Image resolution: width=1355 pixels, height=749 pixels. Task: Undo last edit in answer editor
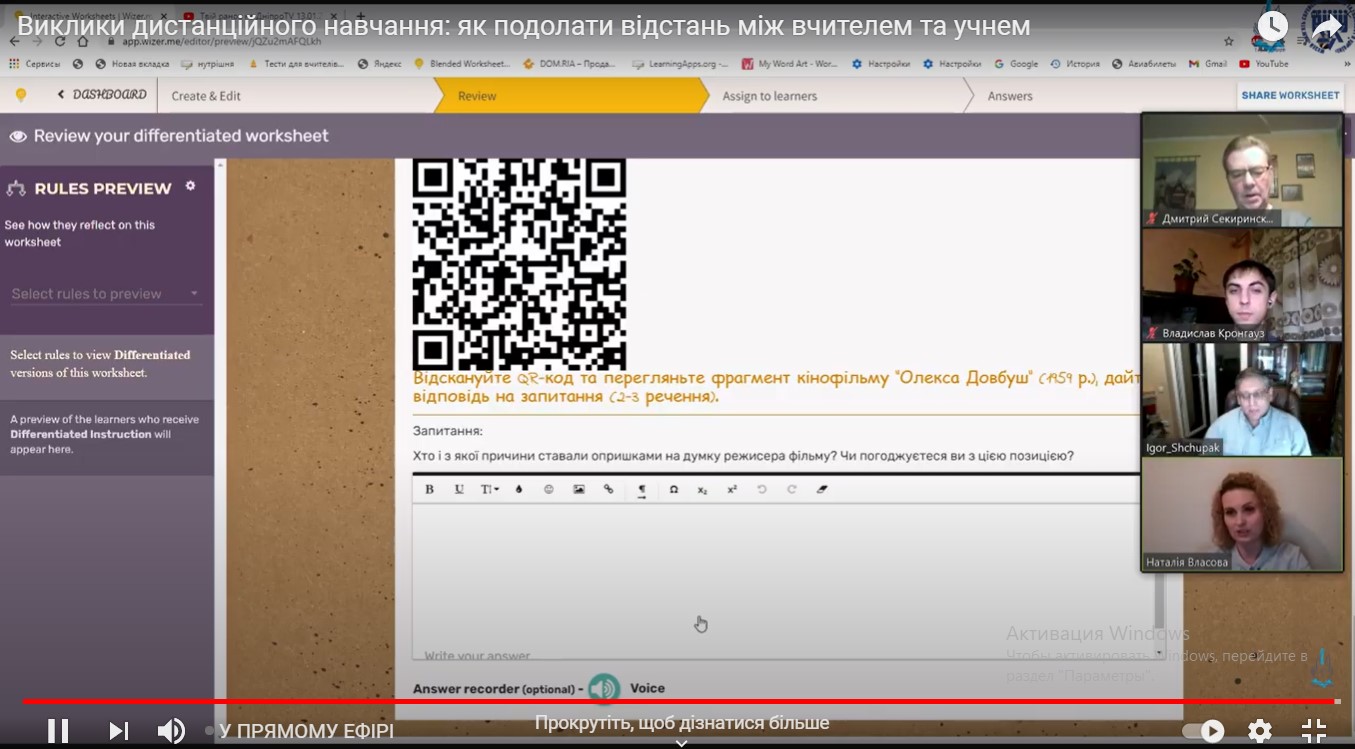tap(762, 489)
